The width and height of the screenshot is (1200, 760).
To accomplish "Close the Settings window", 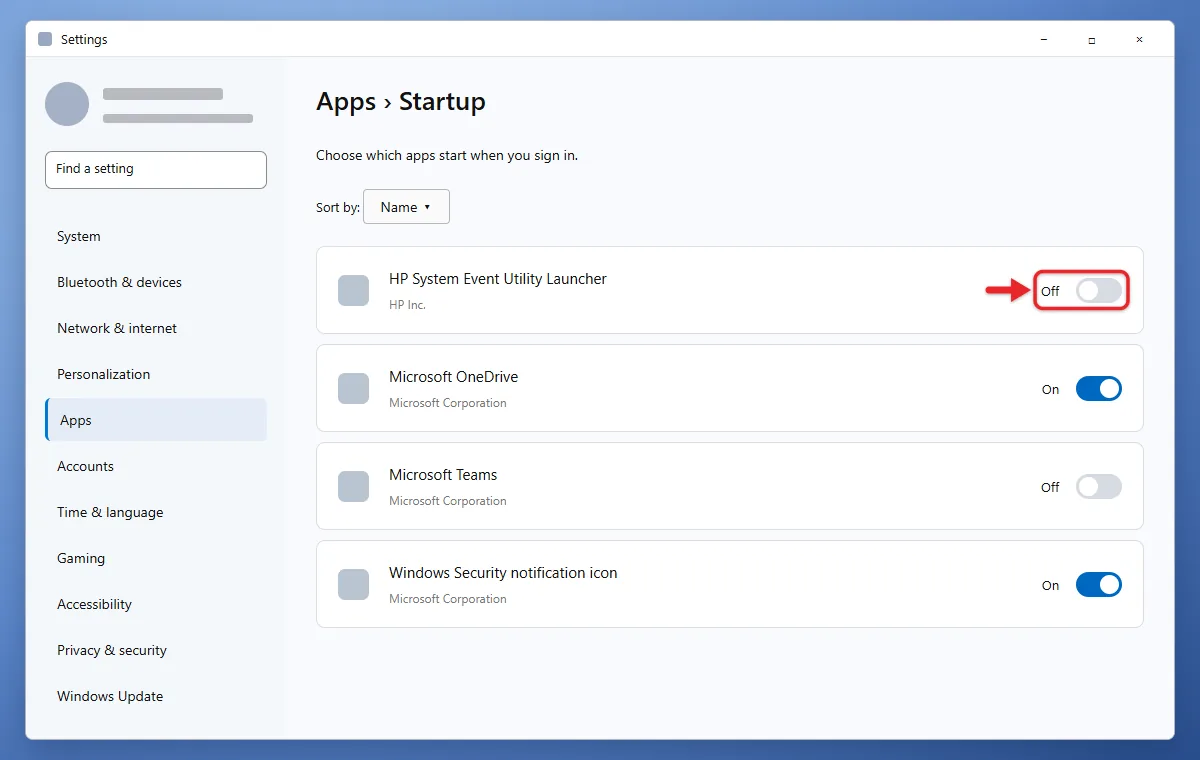I will point(1140,40).
